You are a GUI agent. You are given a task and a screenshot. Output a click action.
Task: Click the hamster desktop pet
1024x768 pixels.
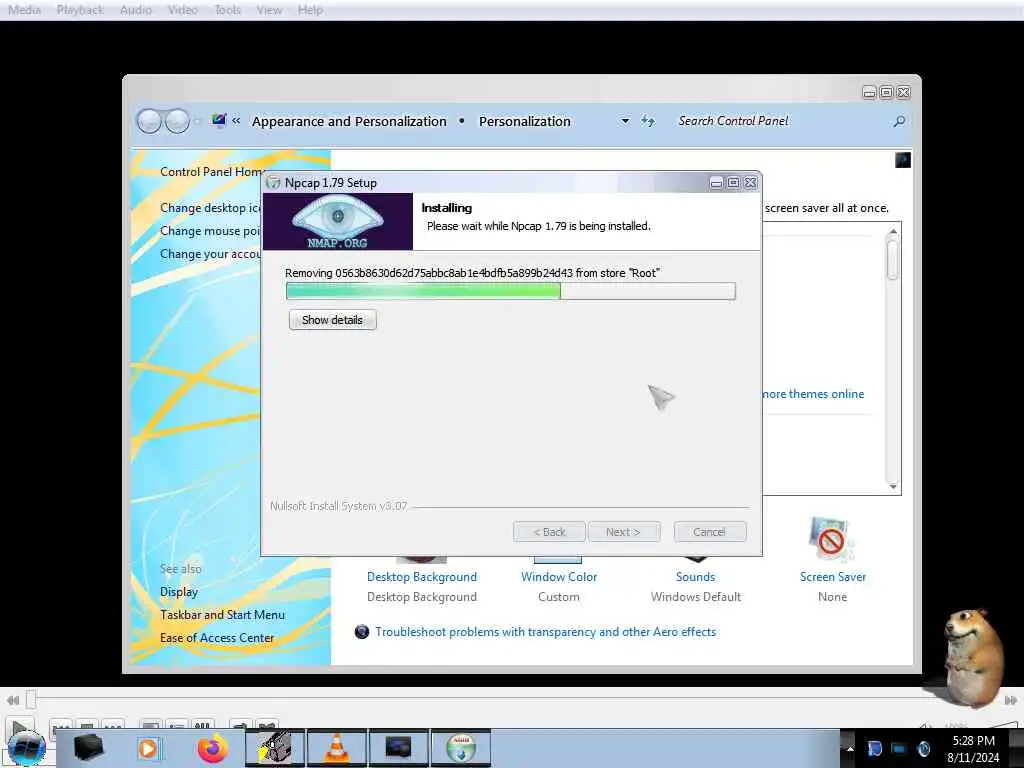[973, 656]
